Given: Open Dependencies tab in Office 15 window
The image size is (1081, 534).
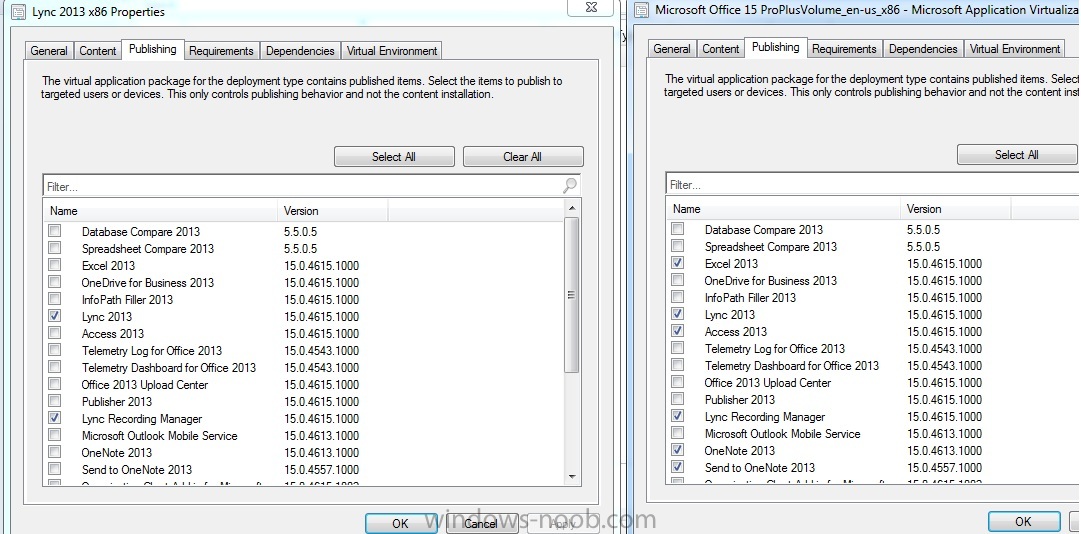Looking at the screenshot, I should [923, 49].
